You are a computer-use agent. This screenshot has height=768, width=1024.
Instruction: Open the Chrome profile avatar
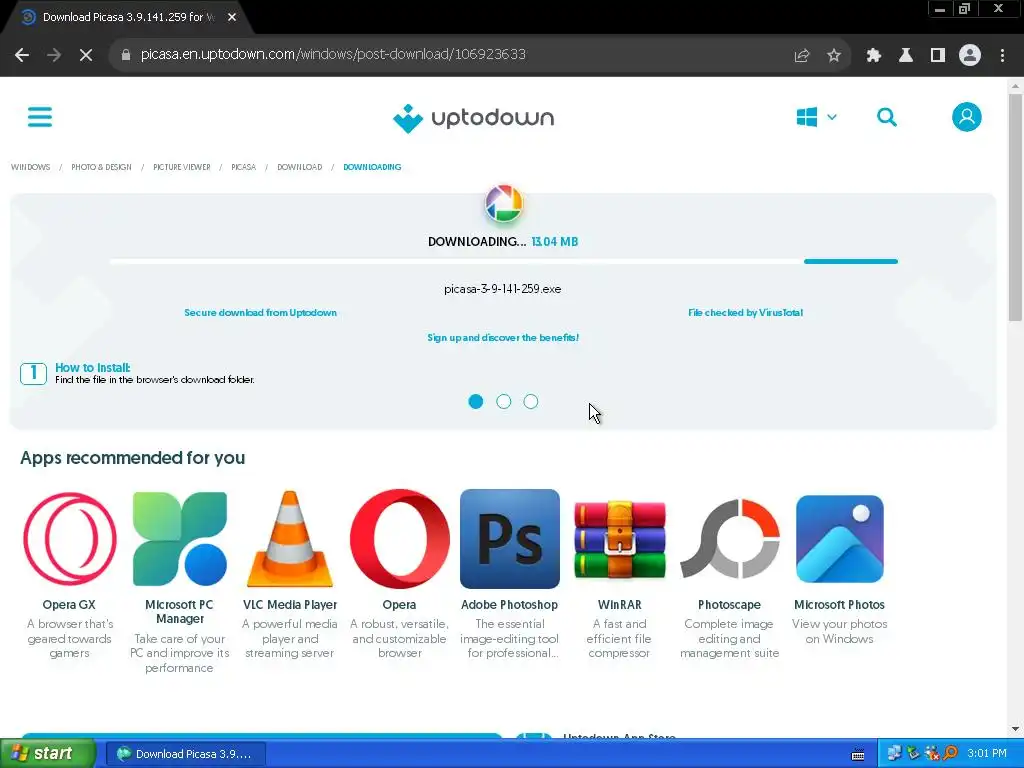point(970,55)
